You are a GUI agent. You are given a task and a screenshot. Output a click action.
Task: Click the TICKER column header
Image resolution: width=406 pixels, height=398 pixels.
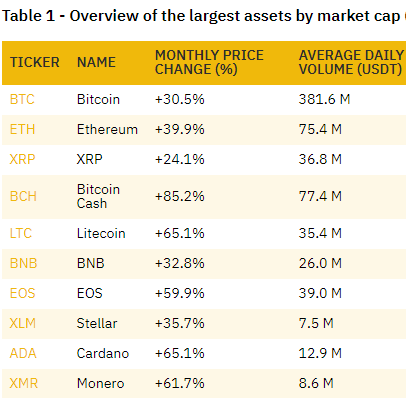point(35,62)
